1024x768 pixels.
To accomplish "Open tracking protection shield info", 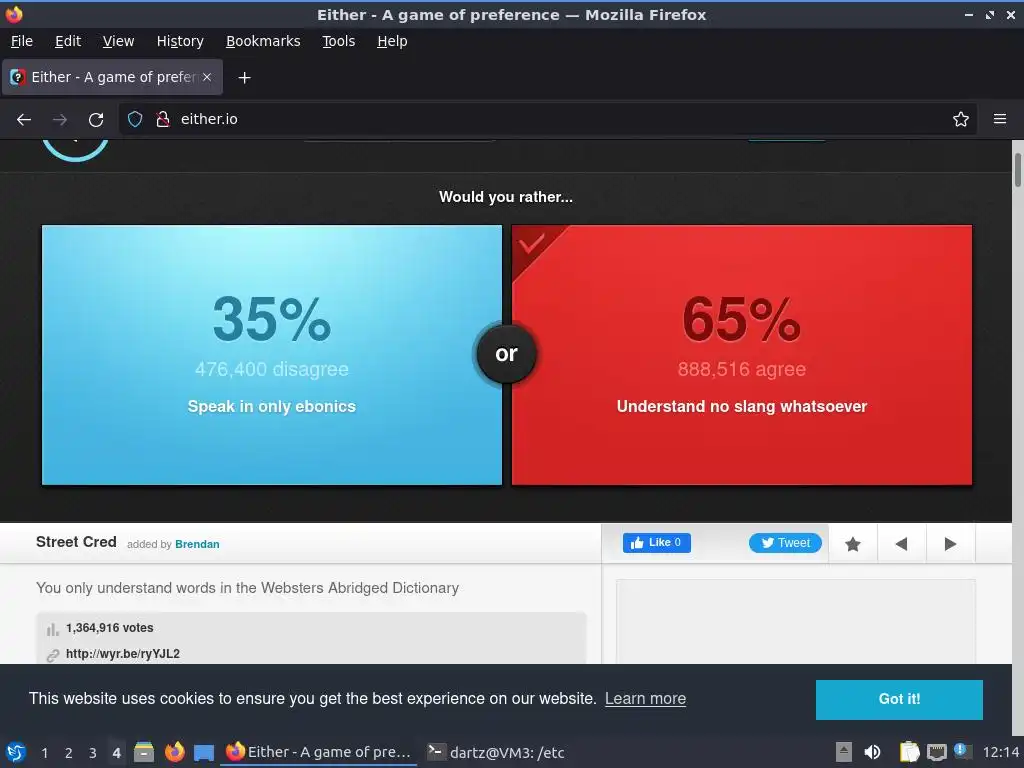I will pyautogui.click(x=135, y=120).
